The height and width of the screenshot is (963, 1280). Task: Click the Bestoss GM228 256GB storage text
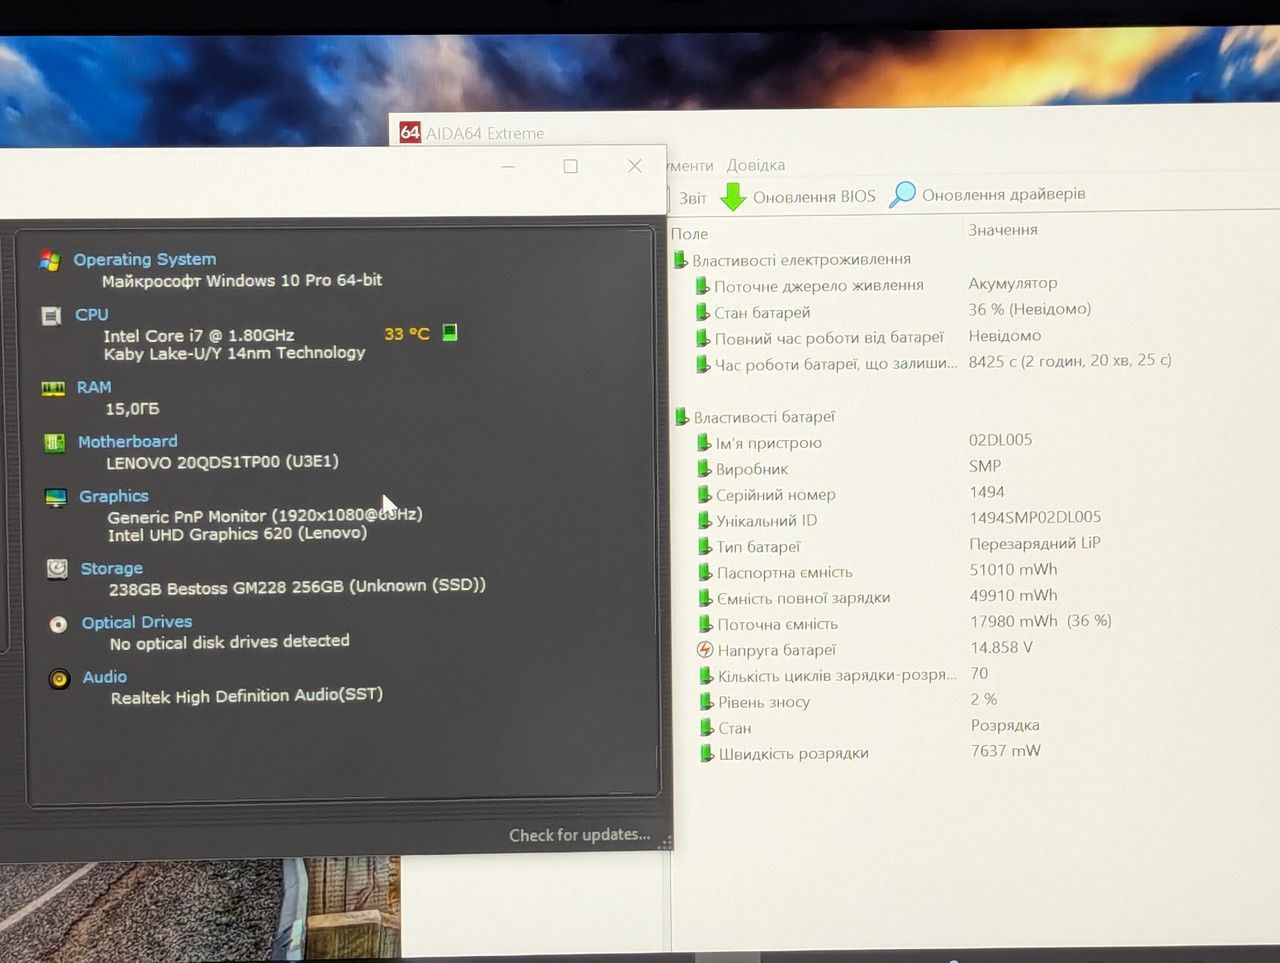click(297, 586)
